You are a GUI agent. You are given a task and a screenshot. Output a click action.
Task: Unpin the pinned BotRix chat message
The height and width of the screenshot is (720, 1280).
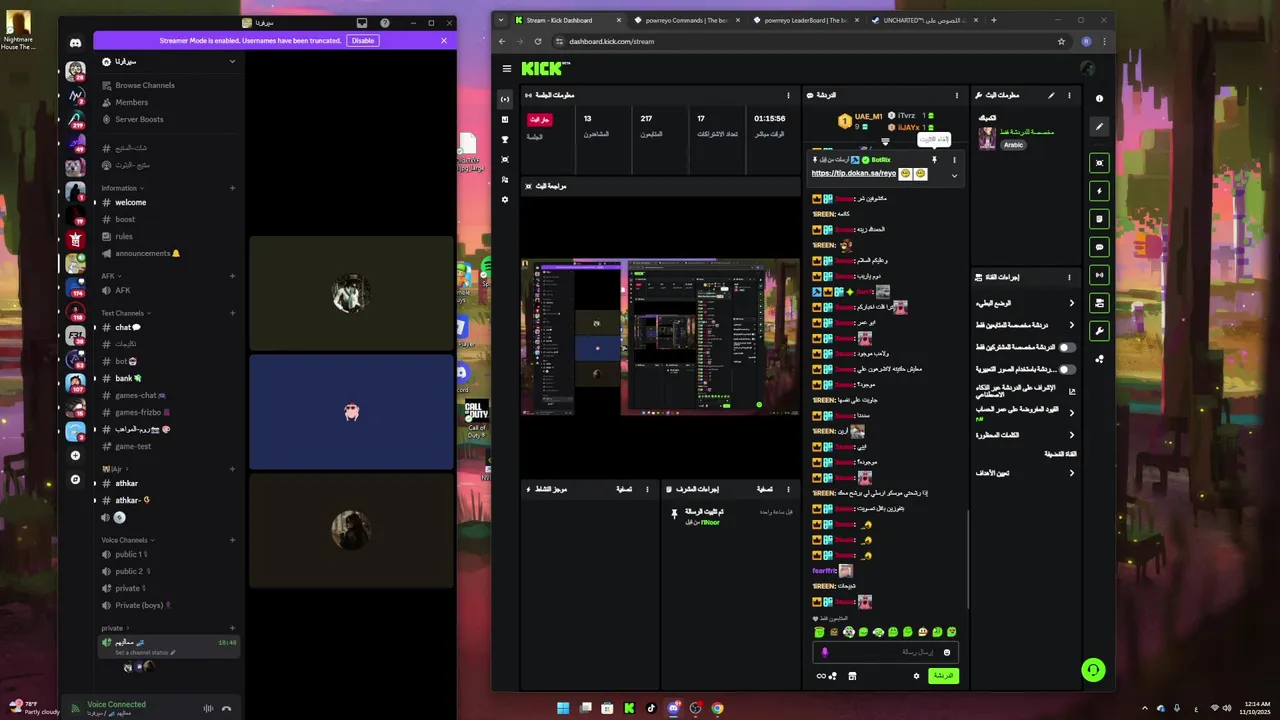pyautogui.click(x=934, y=160)
